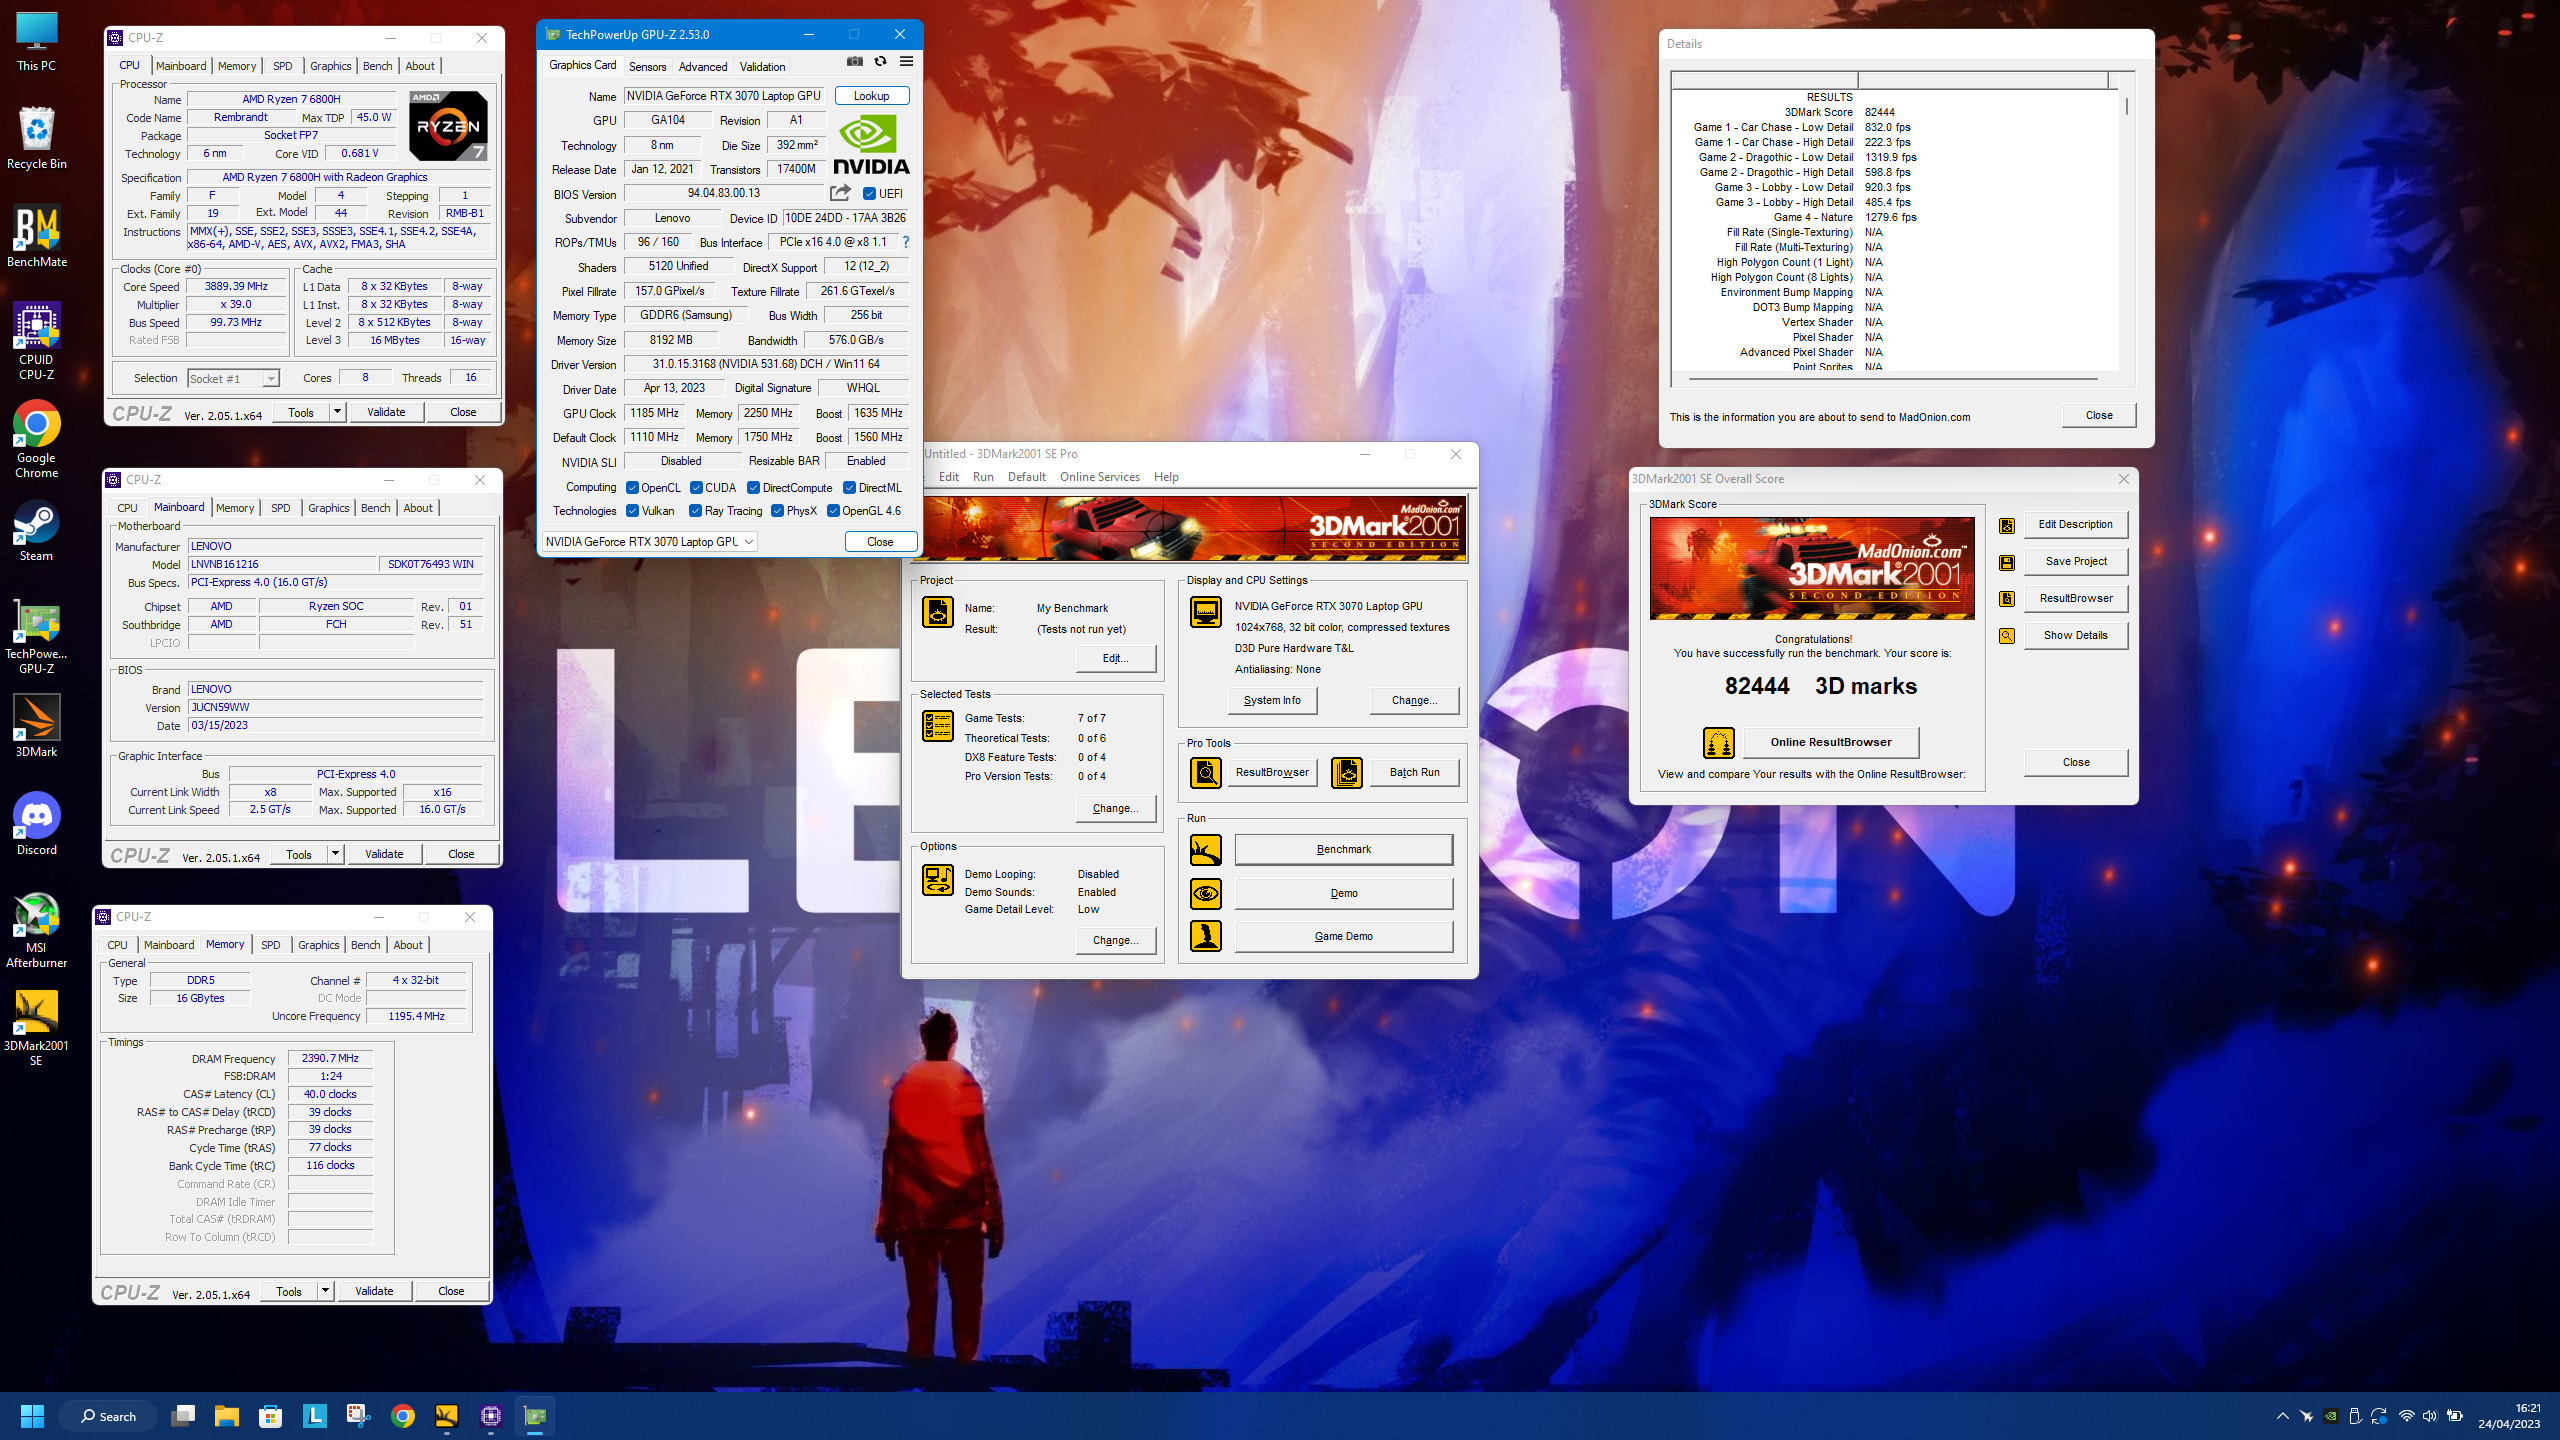The height and width of the screenshot is (1440, 2560).
Task: Open the GPU selection dropdown in GPU-Z
Action: coord(649,542)
